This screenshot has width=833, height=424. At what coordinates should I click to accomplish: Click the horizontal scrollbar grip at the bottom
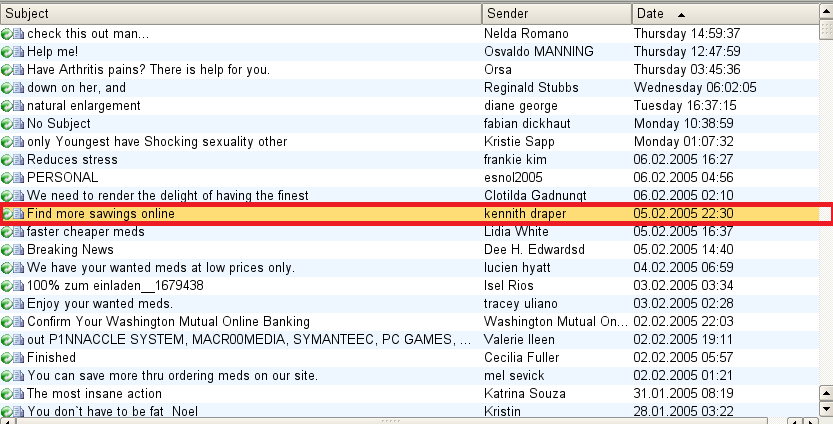tap(416, 421)
